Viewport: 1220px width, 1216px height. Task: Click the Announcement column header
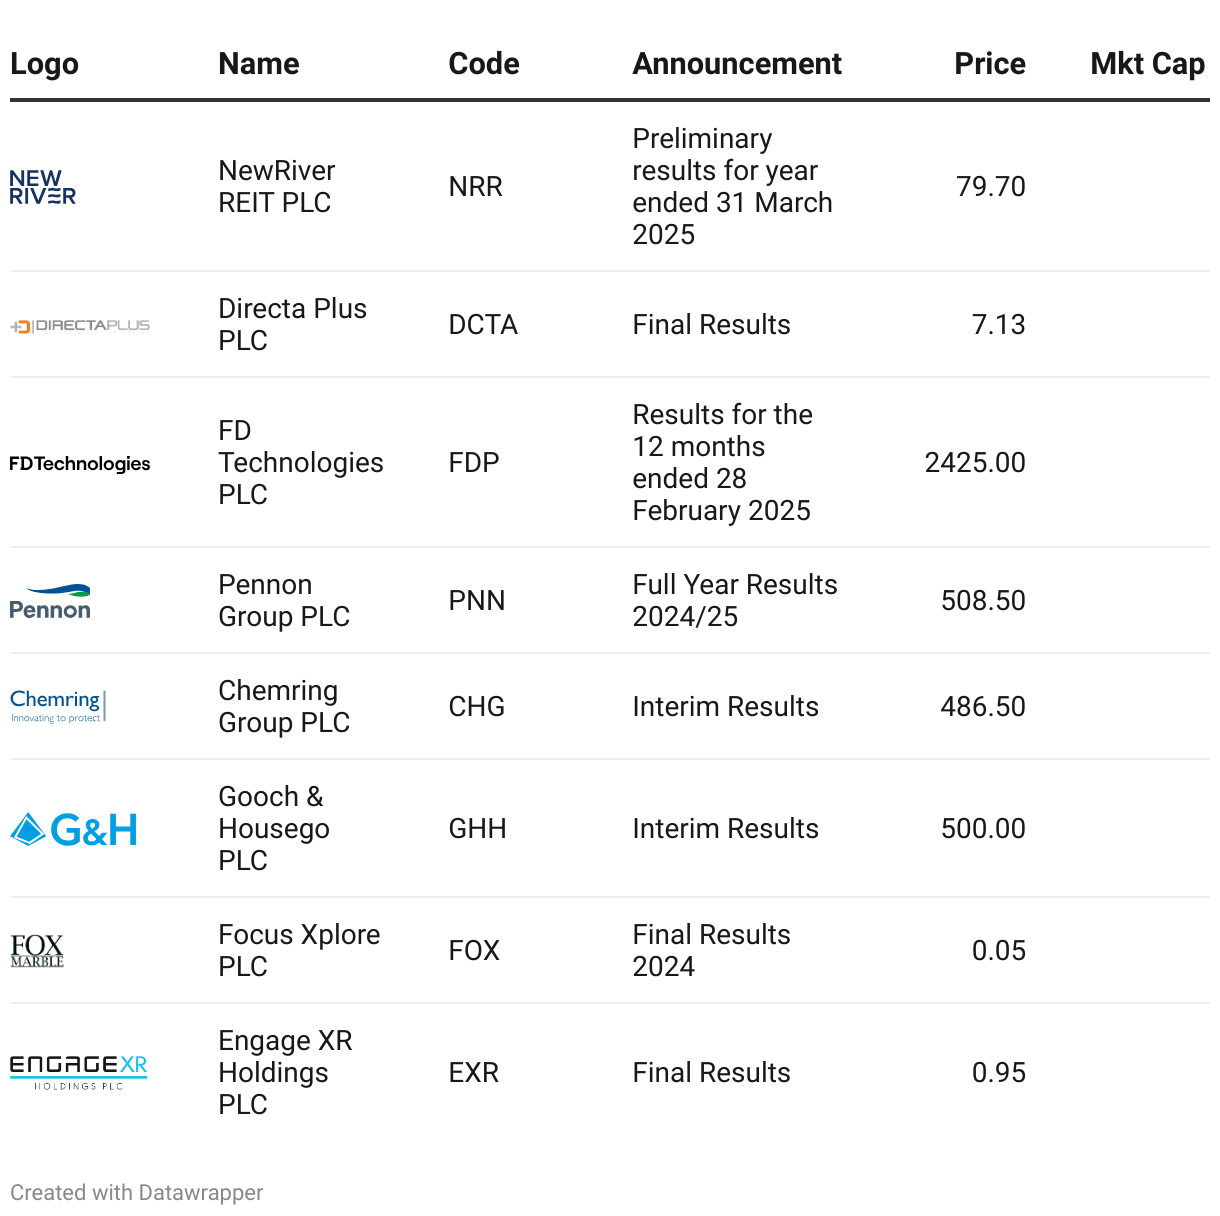(737, 64)
